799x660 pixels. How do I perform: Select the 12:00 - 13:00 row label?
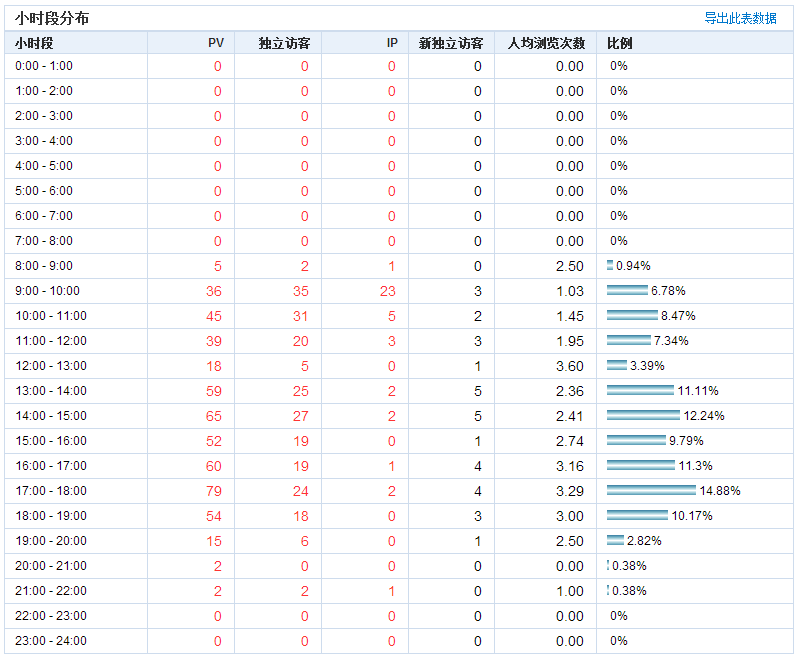pyautogui.click(x=51, y=365)
